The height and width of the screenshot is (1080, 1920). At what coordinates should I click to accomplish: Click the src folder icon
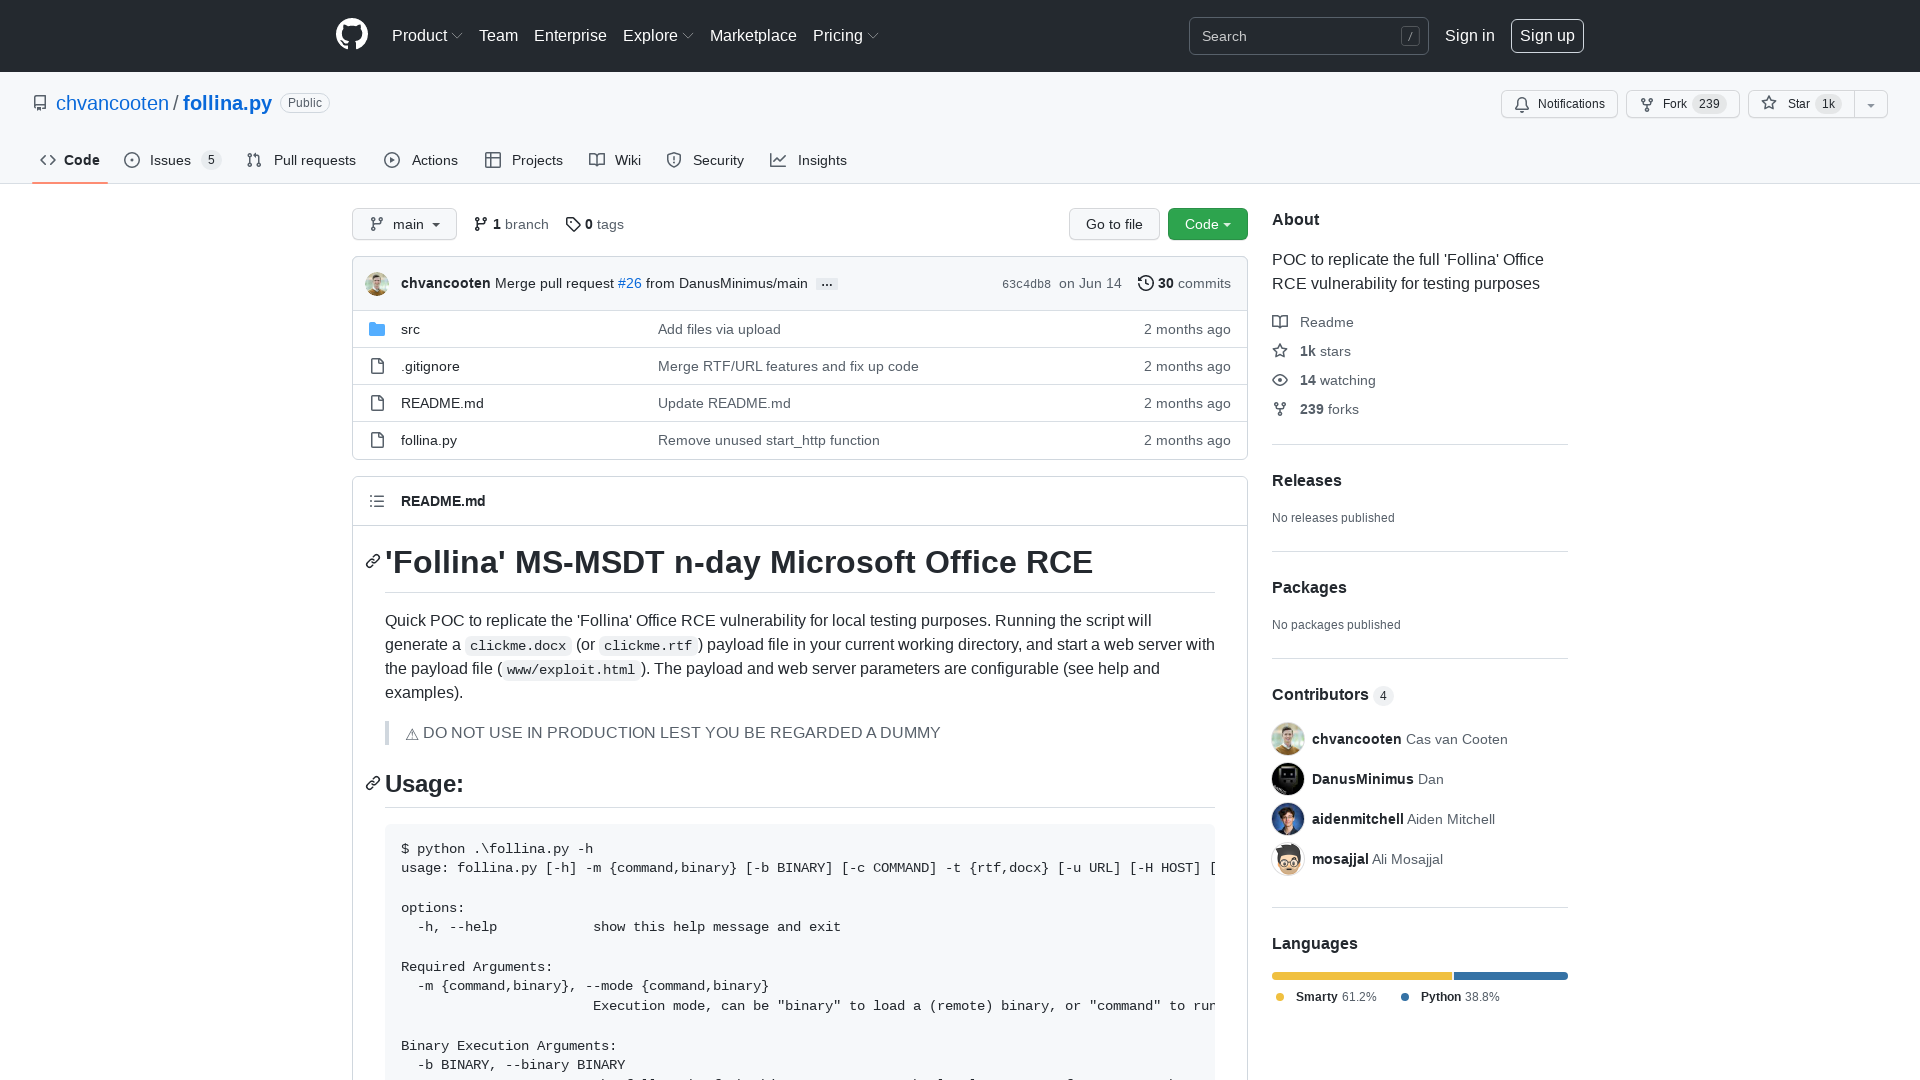(x=377, y=329)
